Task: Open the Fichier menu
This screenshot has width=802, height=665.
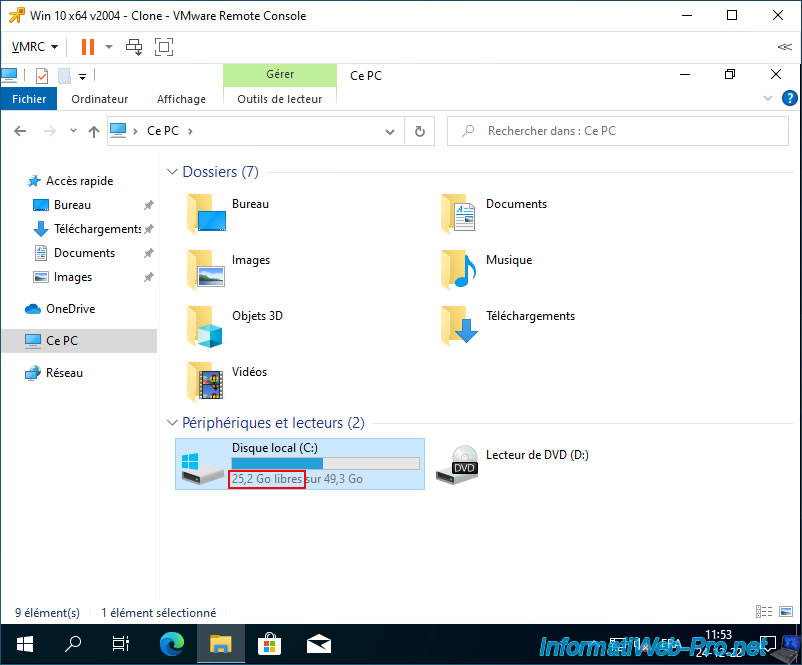Action: click(29, 99)
